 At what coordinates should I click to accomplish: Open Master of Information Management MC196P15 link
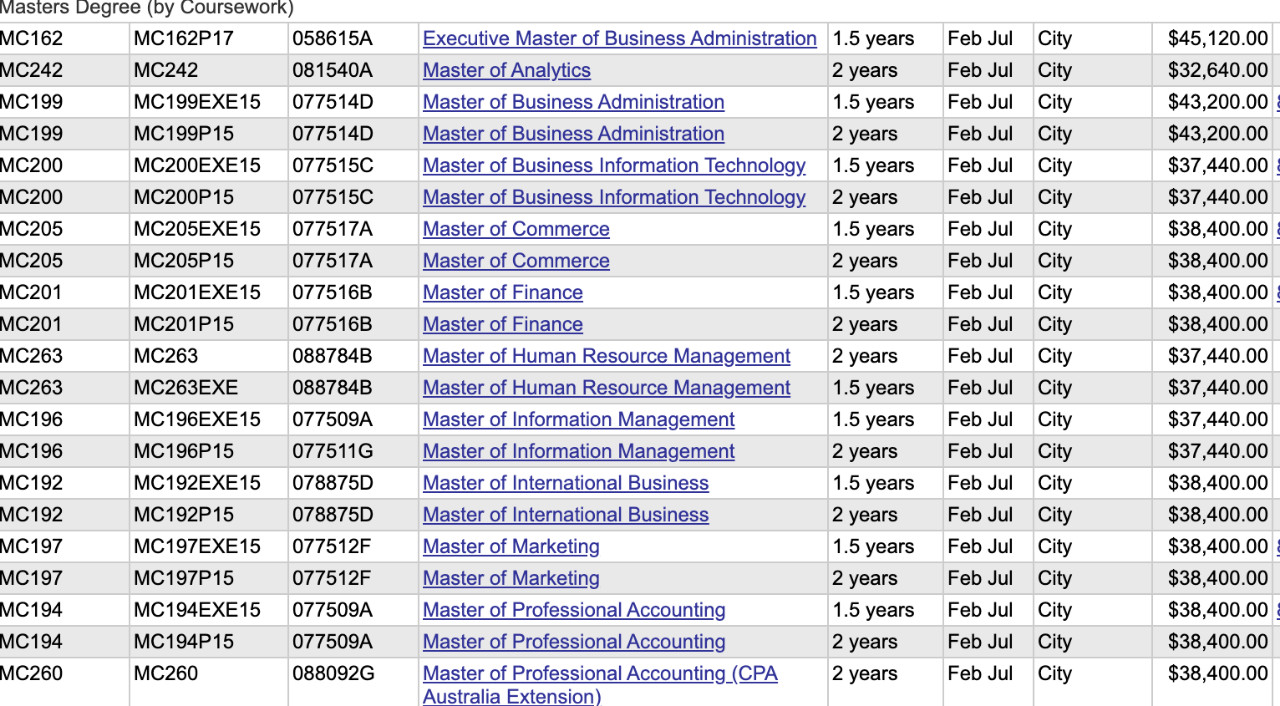(579, 451)
